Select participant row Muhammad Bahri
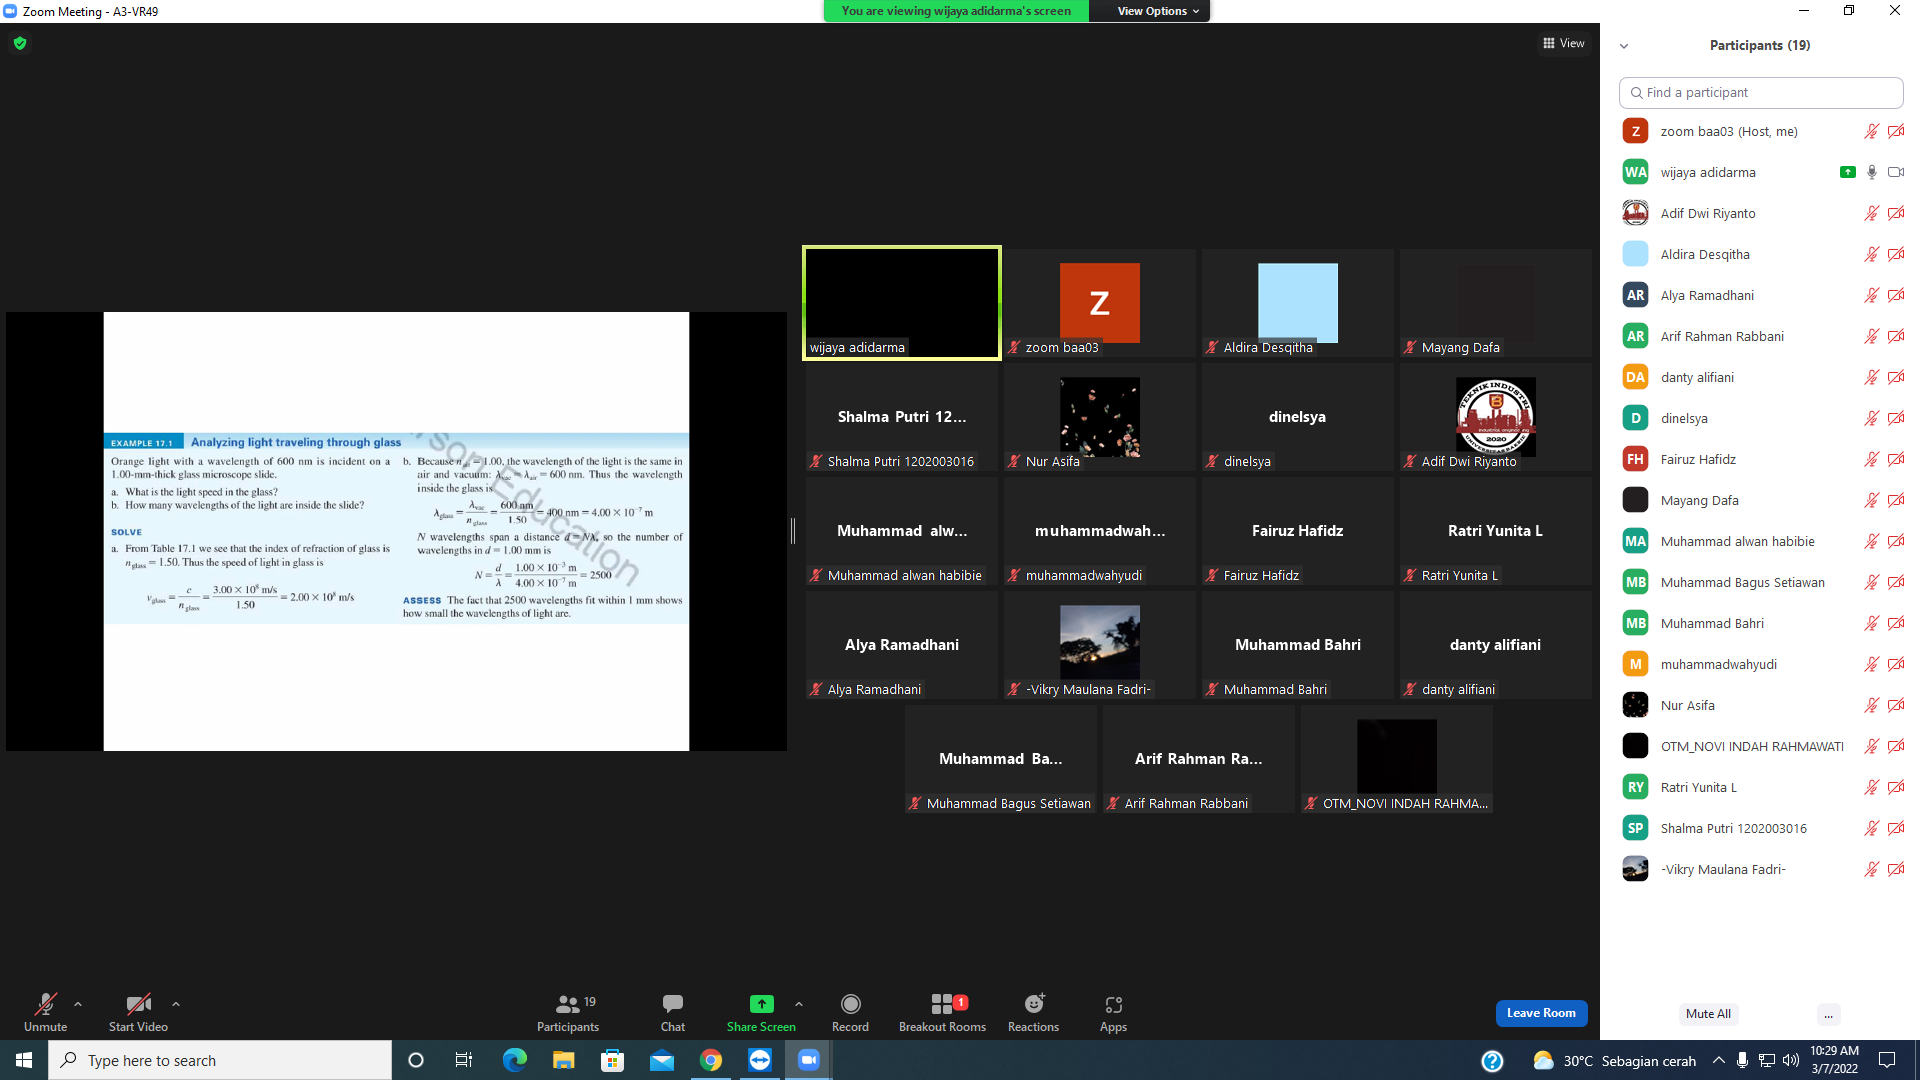Image resolution: width=1920 pixels, height=1080 pixels. [1760, 623]
